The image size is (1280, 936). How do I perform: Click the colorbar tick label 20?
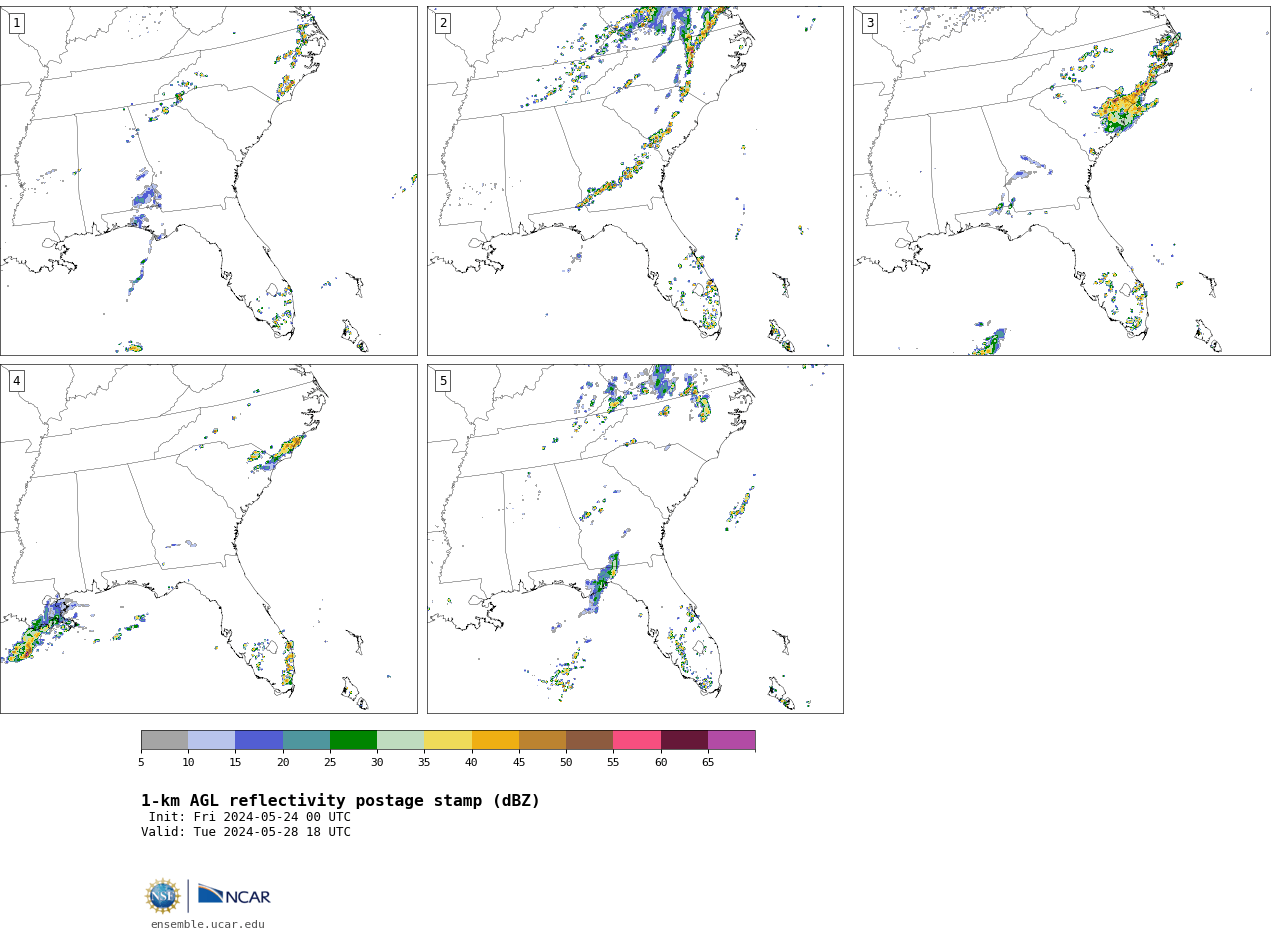coord(283,763)
